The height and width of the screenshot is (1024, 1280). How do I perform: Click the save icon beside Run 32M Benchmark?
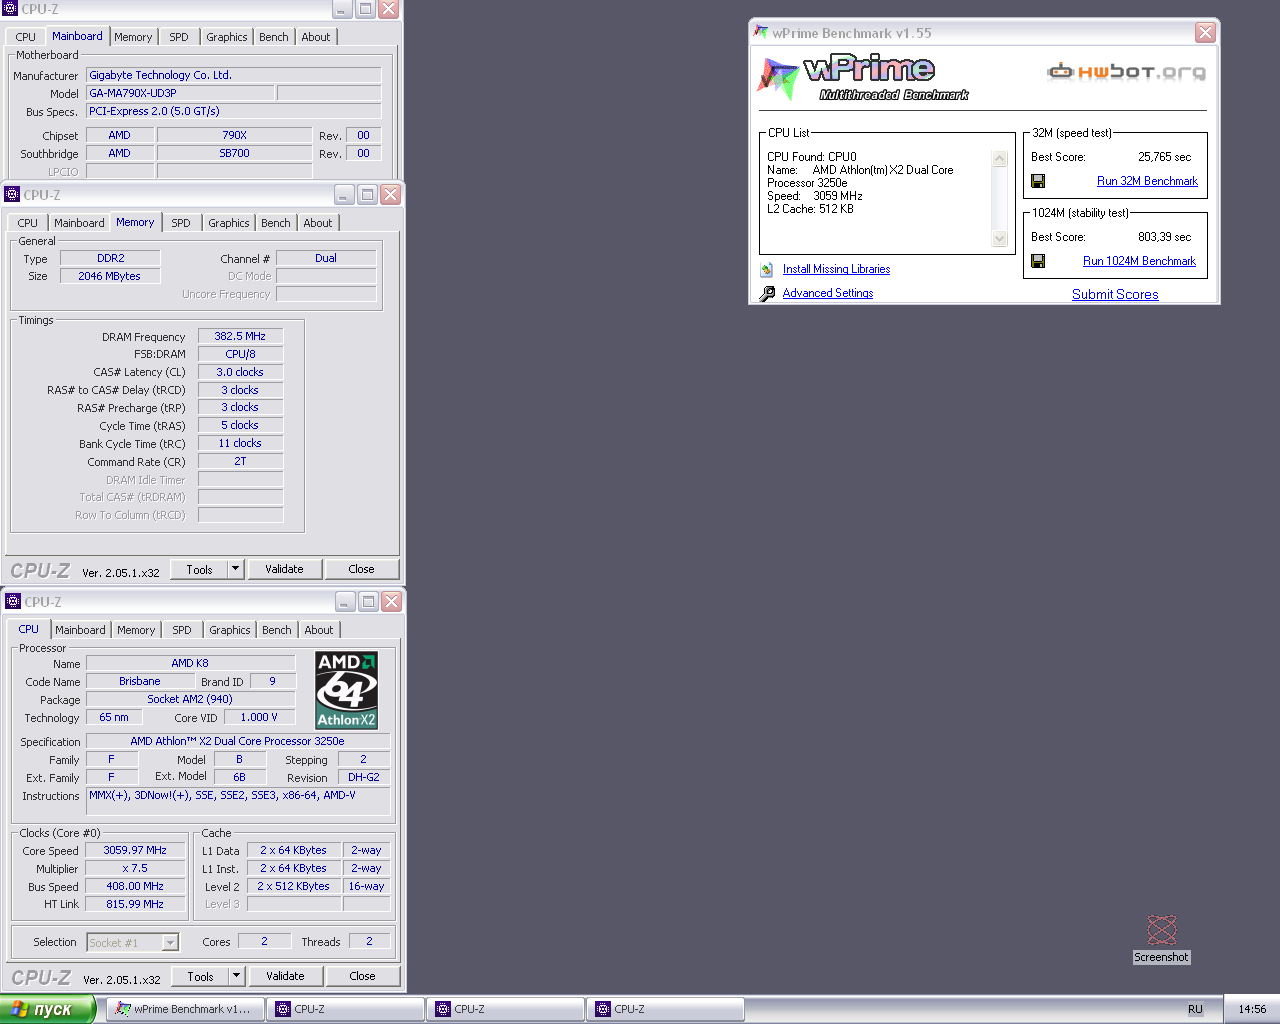pyautogui.click(x=1038, y=181)
